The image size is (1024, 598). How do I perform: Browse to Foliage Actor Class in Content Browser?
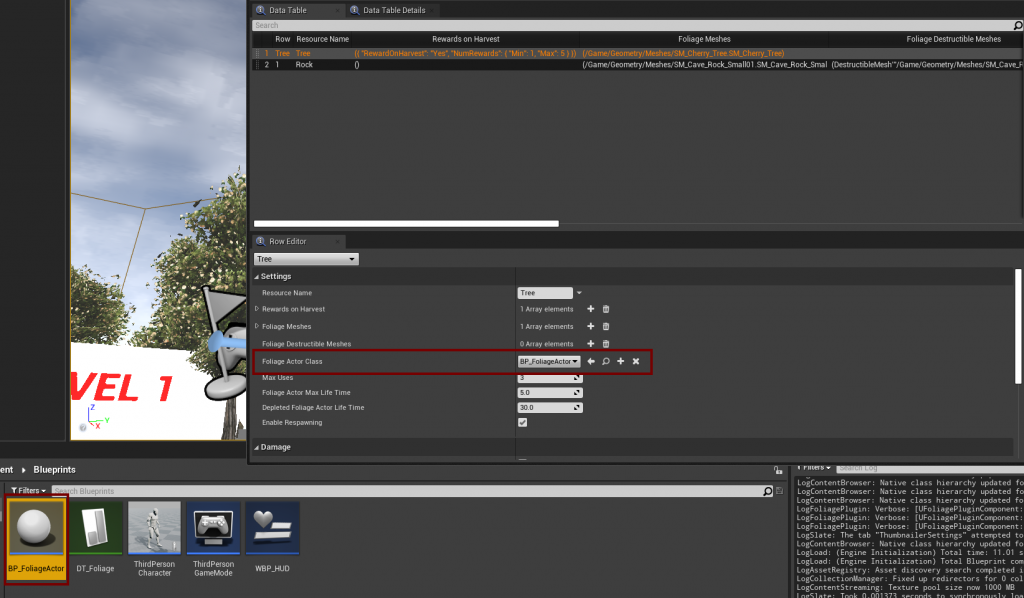click(x=606, y=361)
